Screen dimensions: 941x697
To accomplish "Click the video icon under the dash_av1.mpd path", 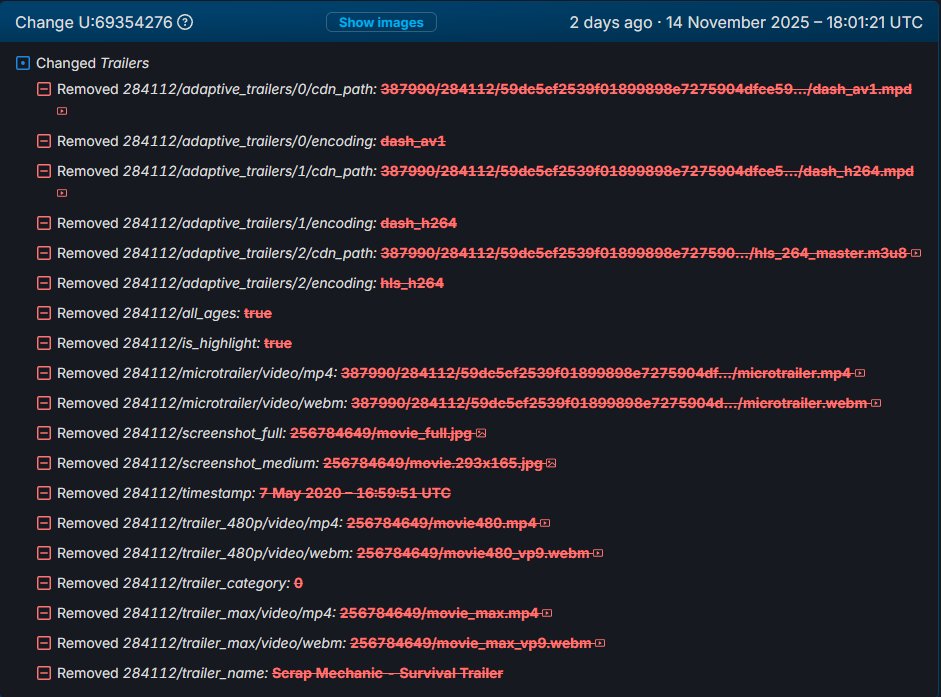I will point(62,111).
